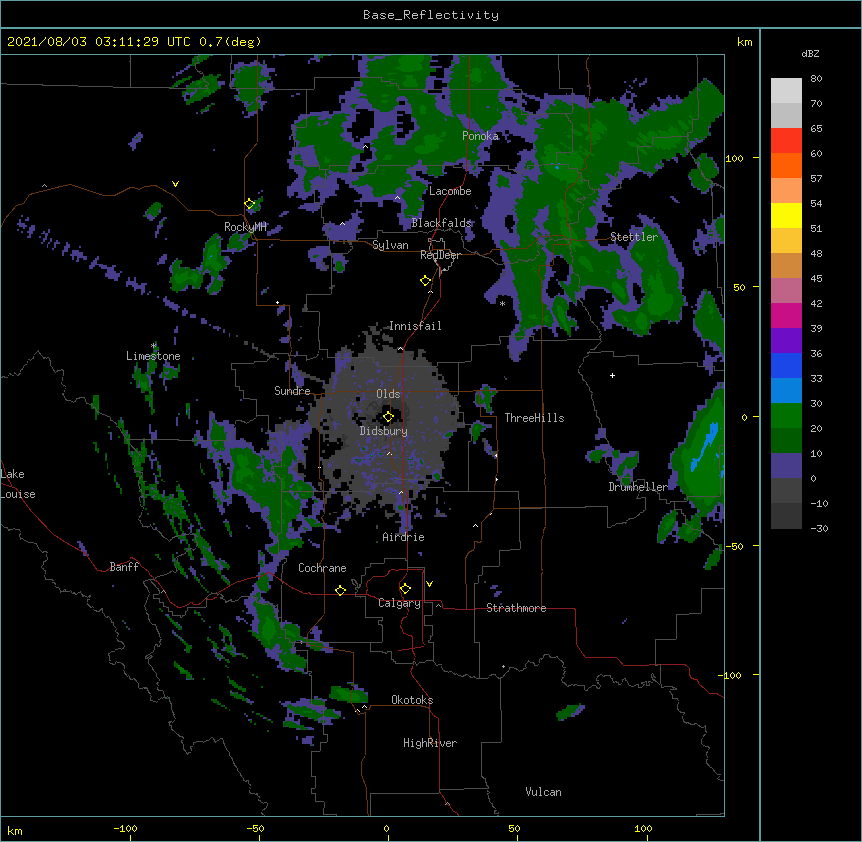Click the Okotoks town label
Screen dimensions: 862x842
[x=412, y=700]
